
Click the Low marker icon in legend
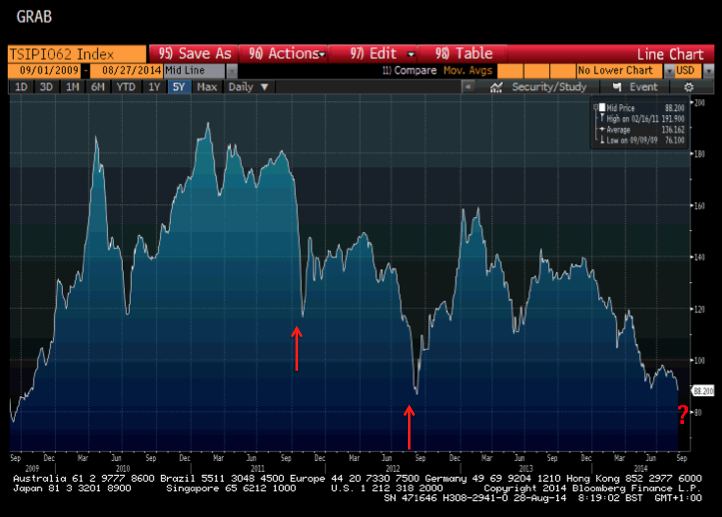click(601, 141)
